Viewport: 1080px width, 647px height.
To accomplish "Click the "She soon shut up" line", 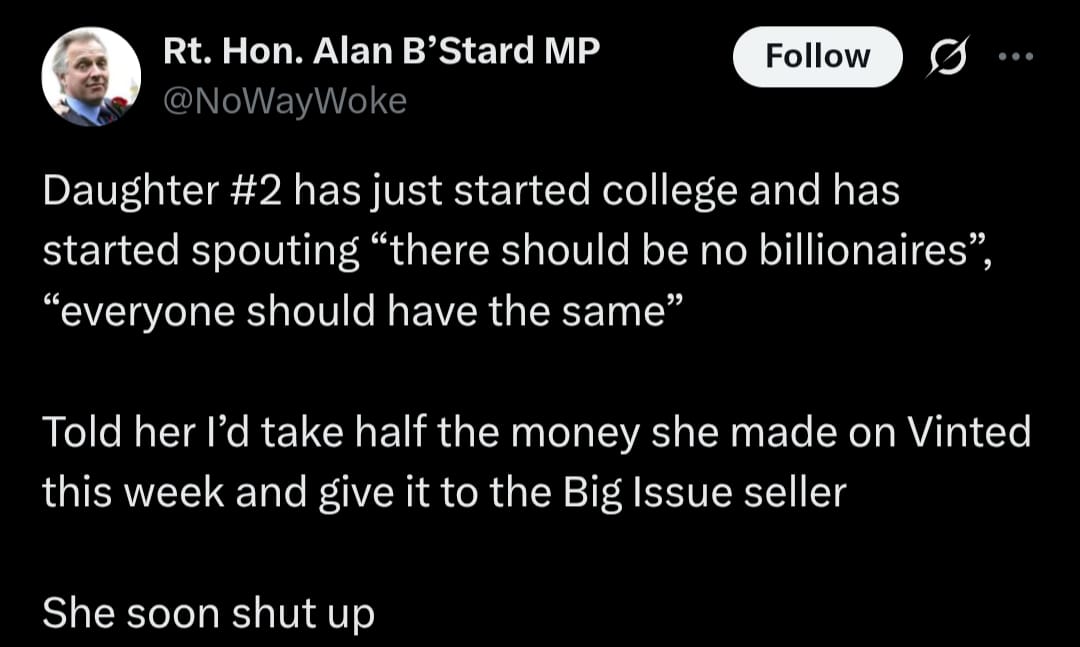I will coord(209,613).
